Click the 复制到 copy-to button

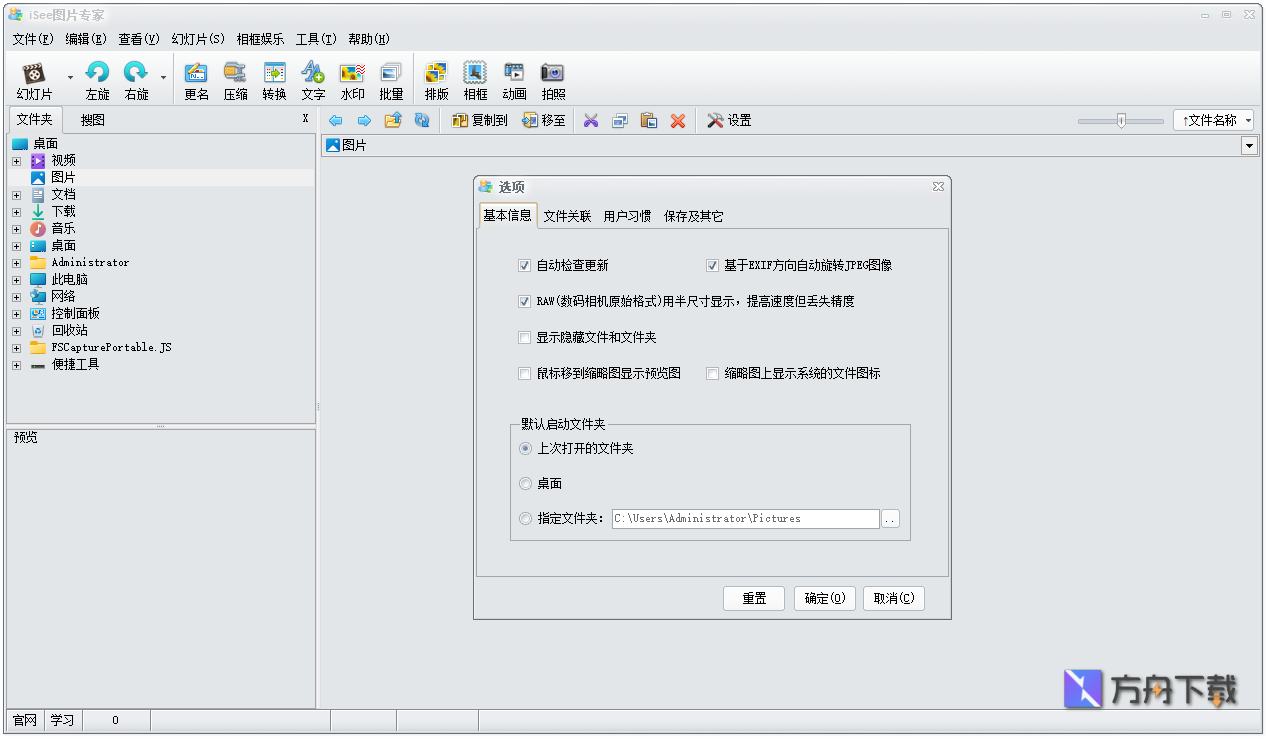point(479,120)
